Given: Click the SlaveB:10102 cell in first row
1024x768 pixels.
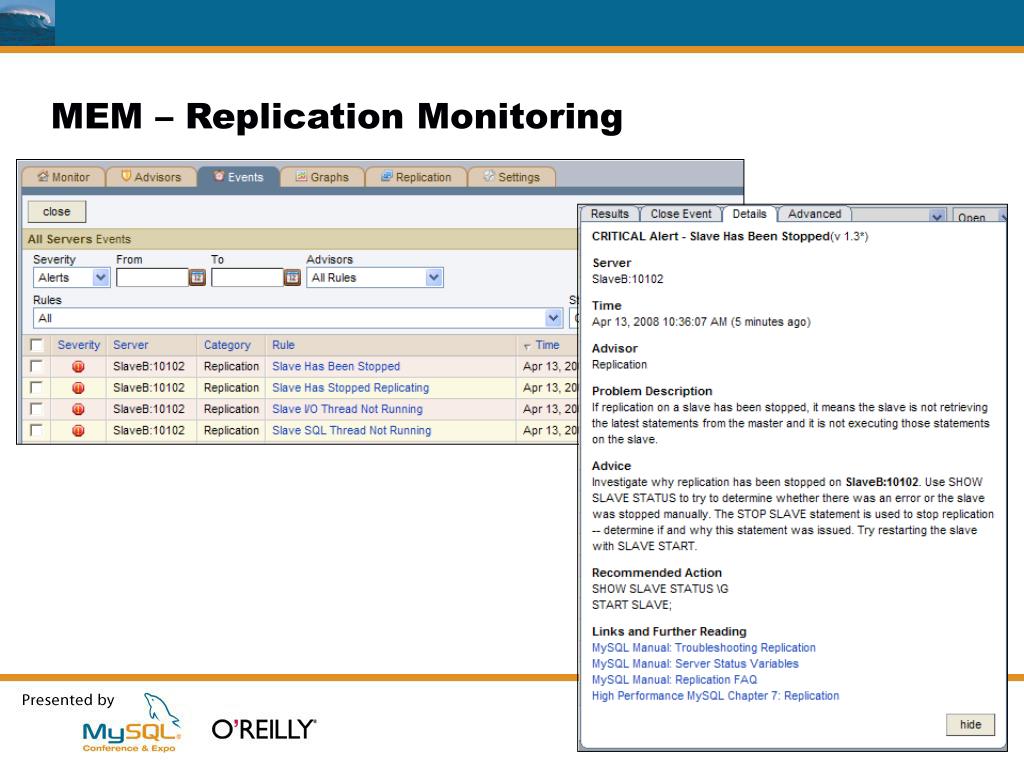Looking at the screenshot, I should [149, 366].
